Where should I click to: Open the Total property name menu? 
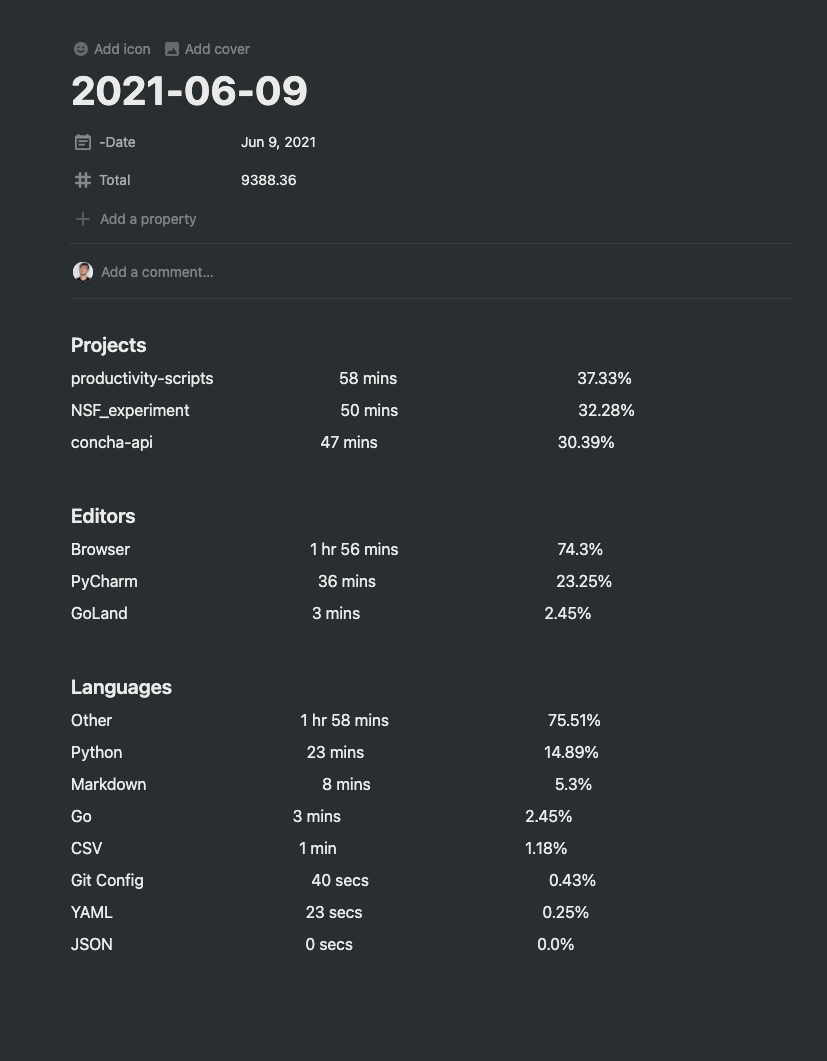click(114, 180)
